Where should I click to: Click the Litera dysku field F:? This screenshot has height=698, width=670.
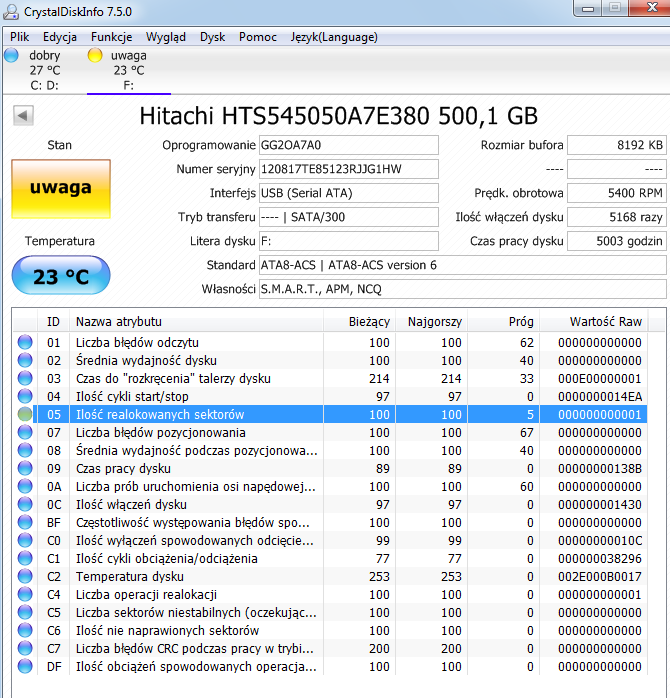(x=349, y=241)
